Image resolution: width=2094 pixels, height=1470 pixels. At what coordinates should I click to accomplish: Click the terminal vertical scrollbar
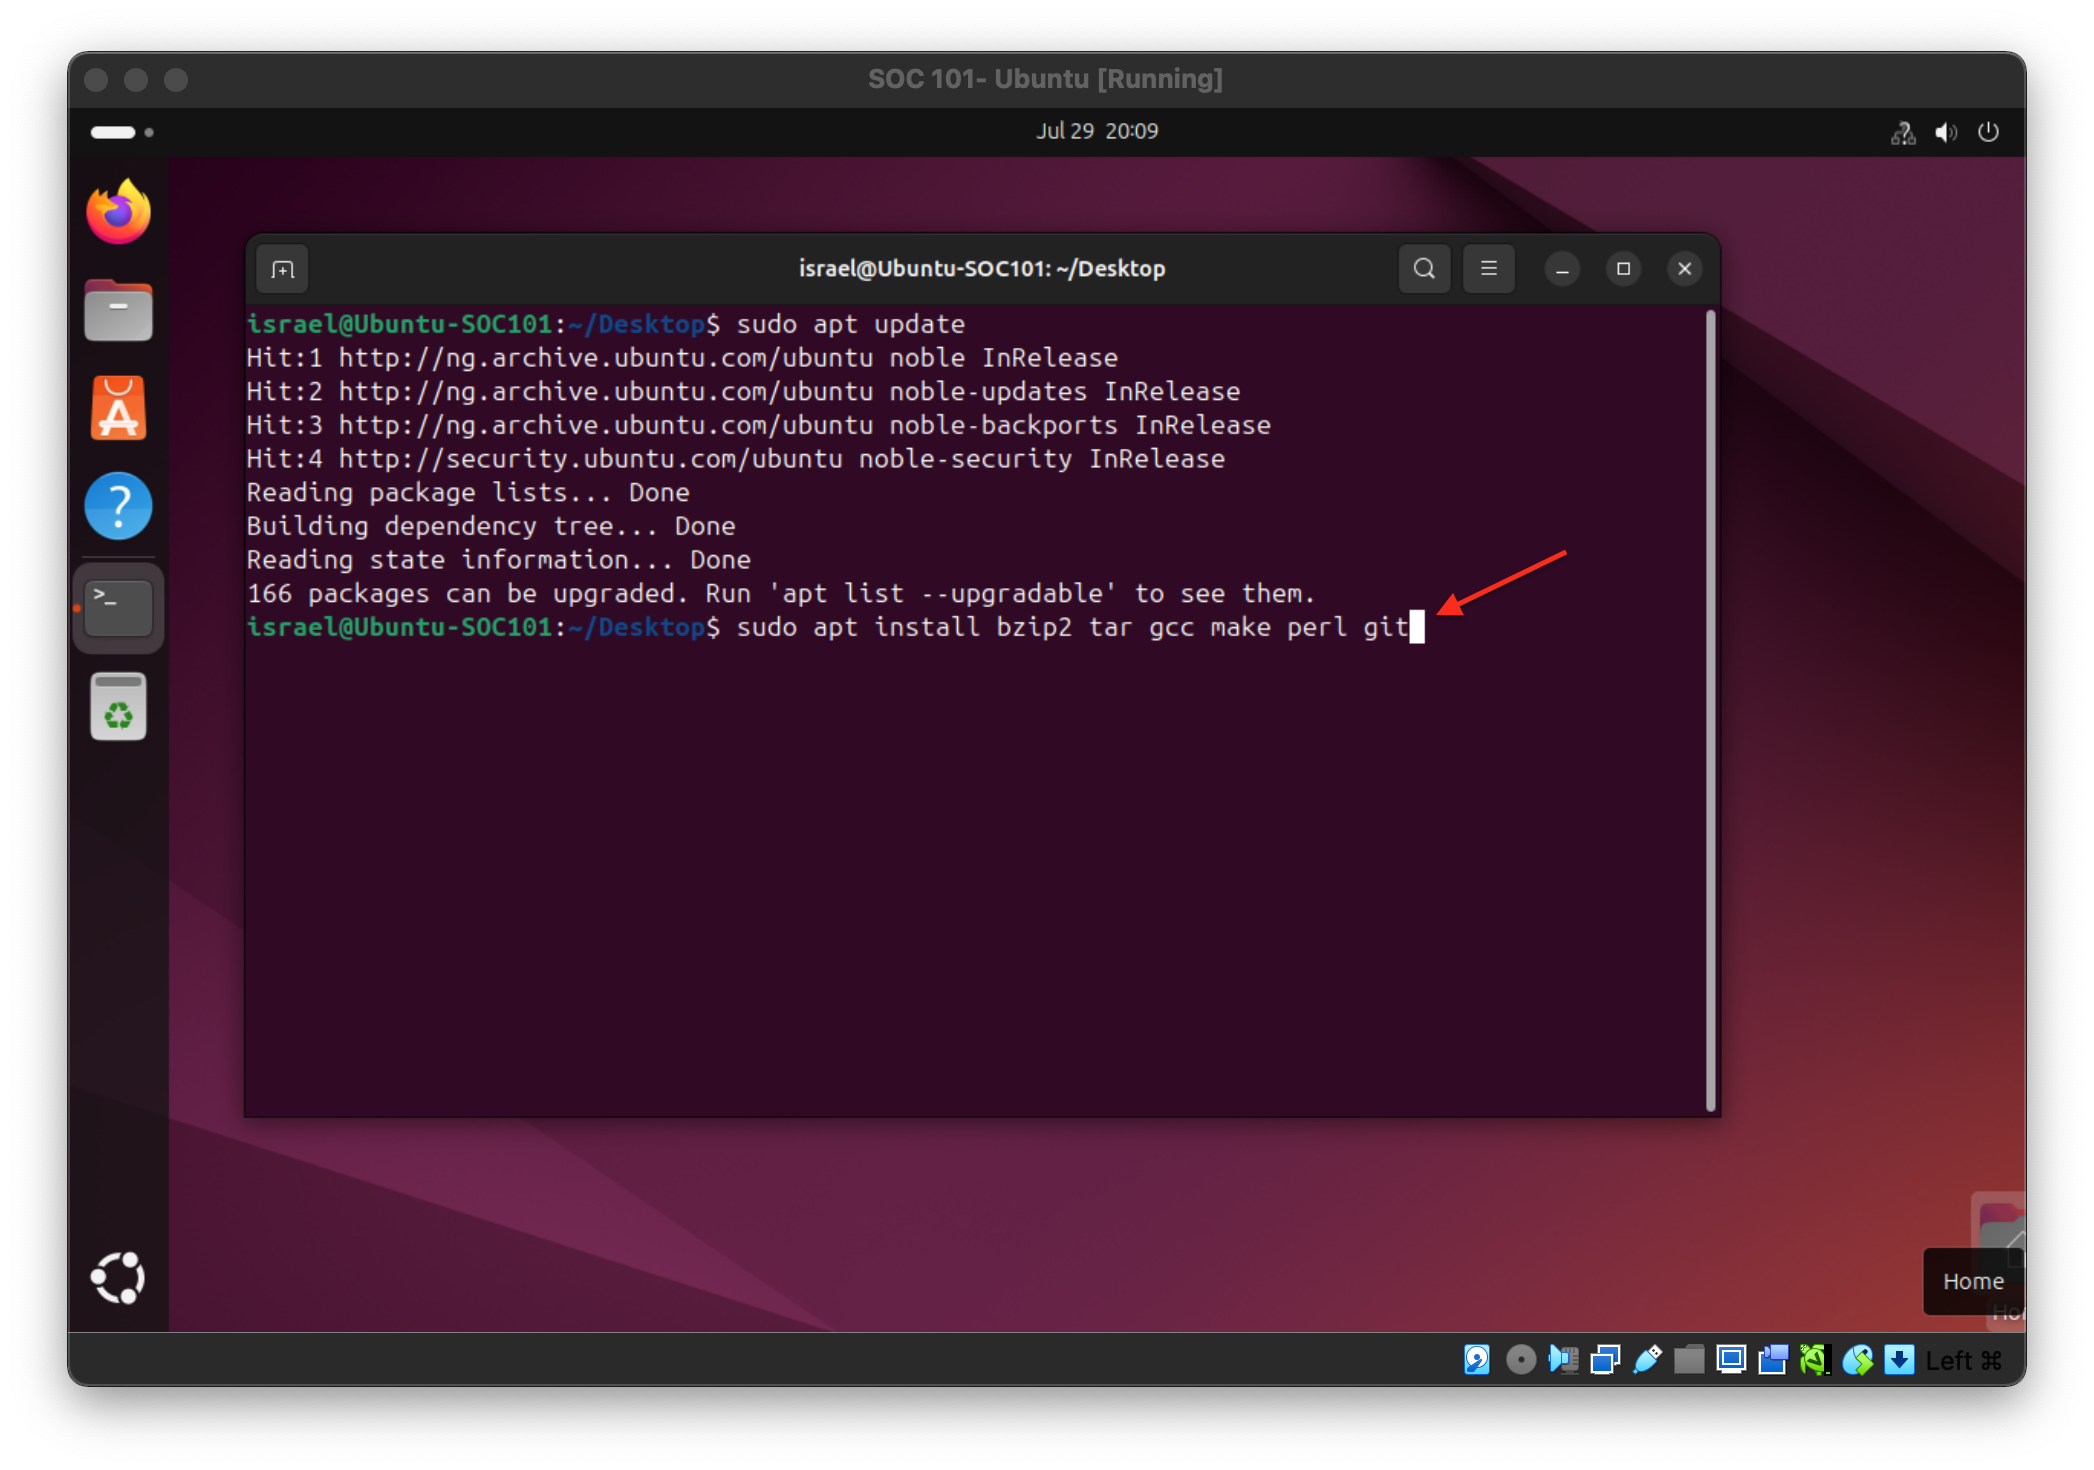coord(1711,710)
